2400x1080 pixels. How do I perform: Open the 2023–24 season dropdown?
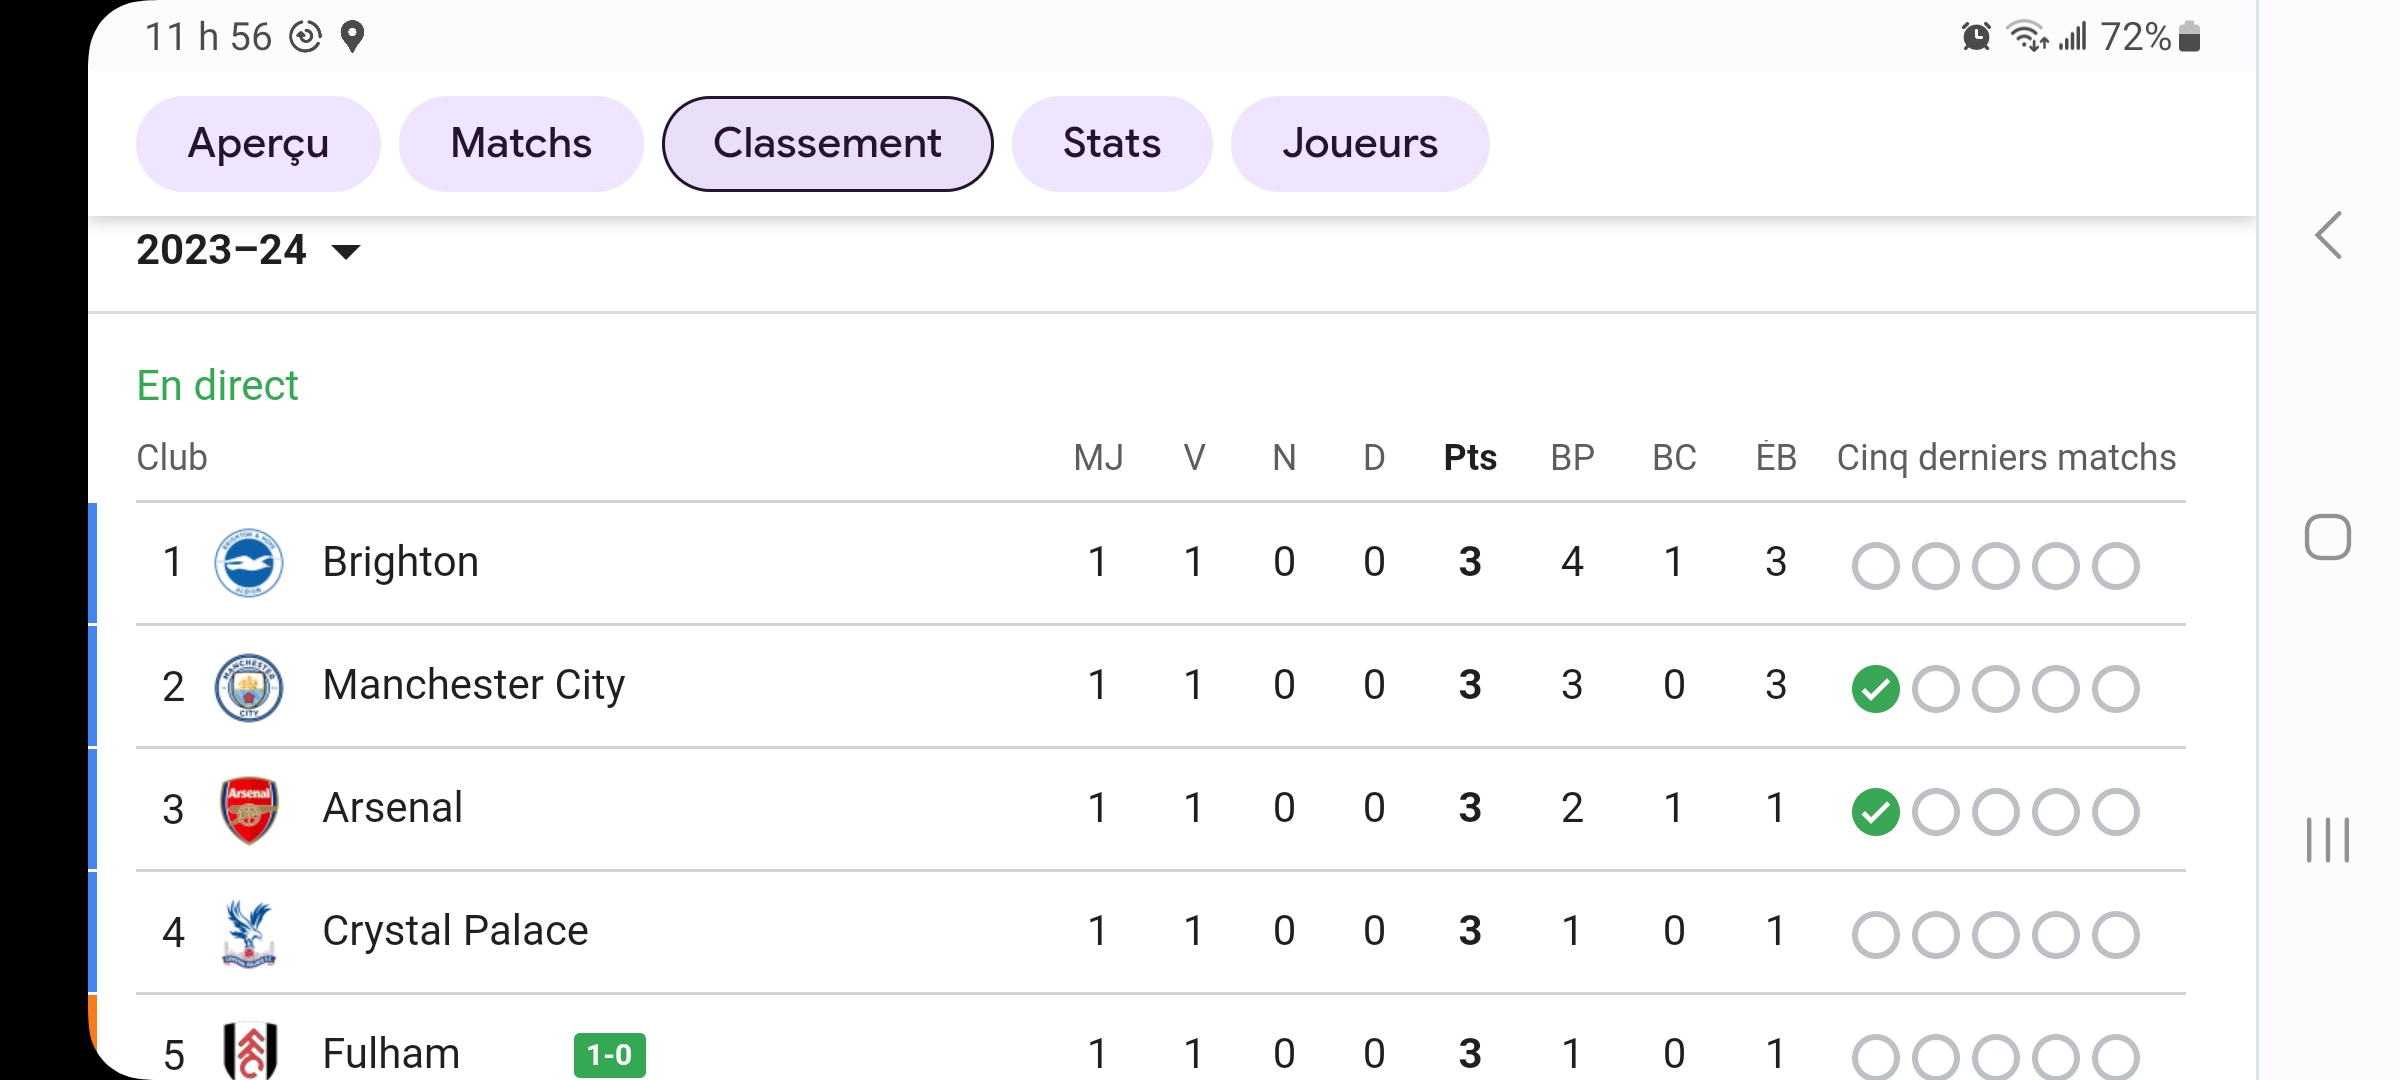pyautogui.click(x=248, y=250)
